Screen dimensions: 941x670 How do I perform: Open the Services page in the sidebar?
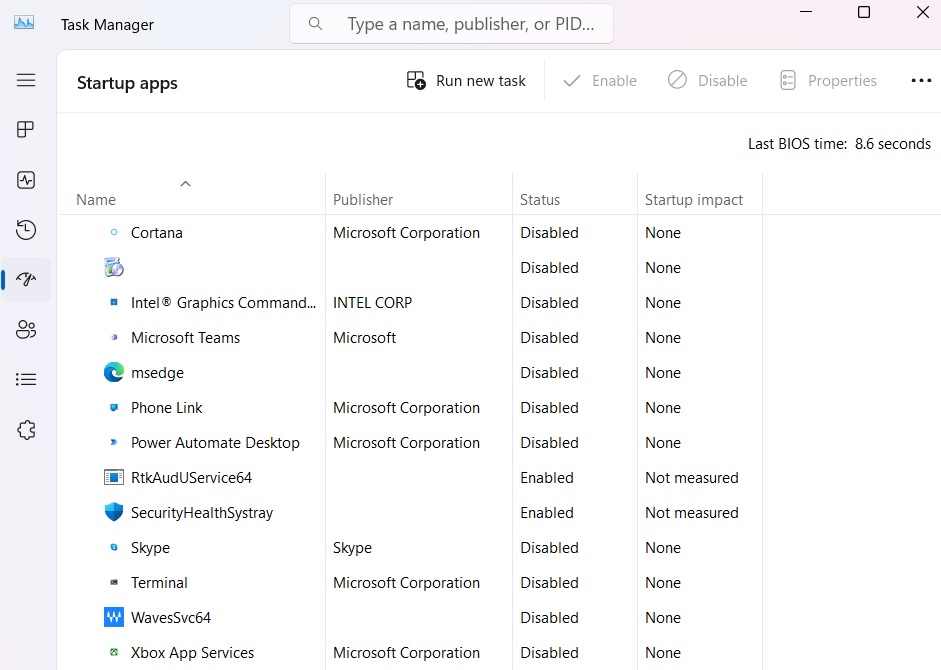[x=26, y=429]
